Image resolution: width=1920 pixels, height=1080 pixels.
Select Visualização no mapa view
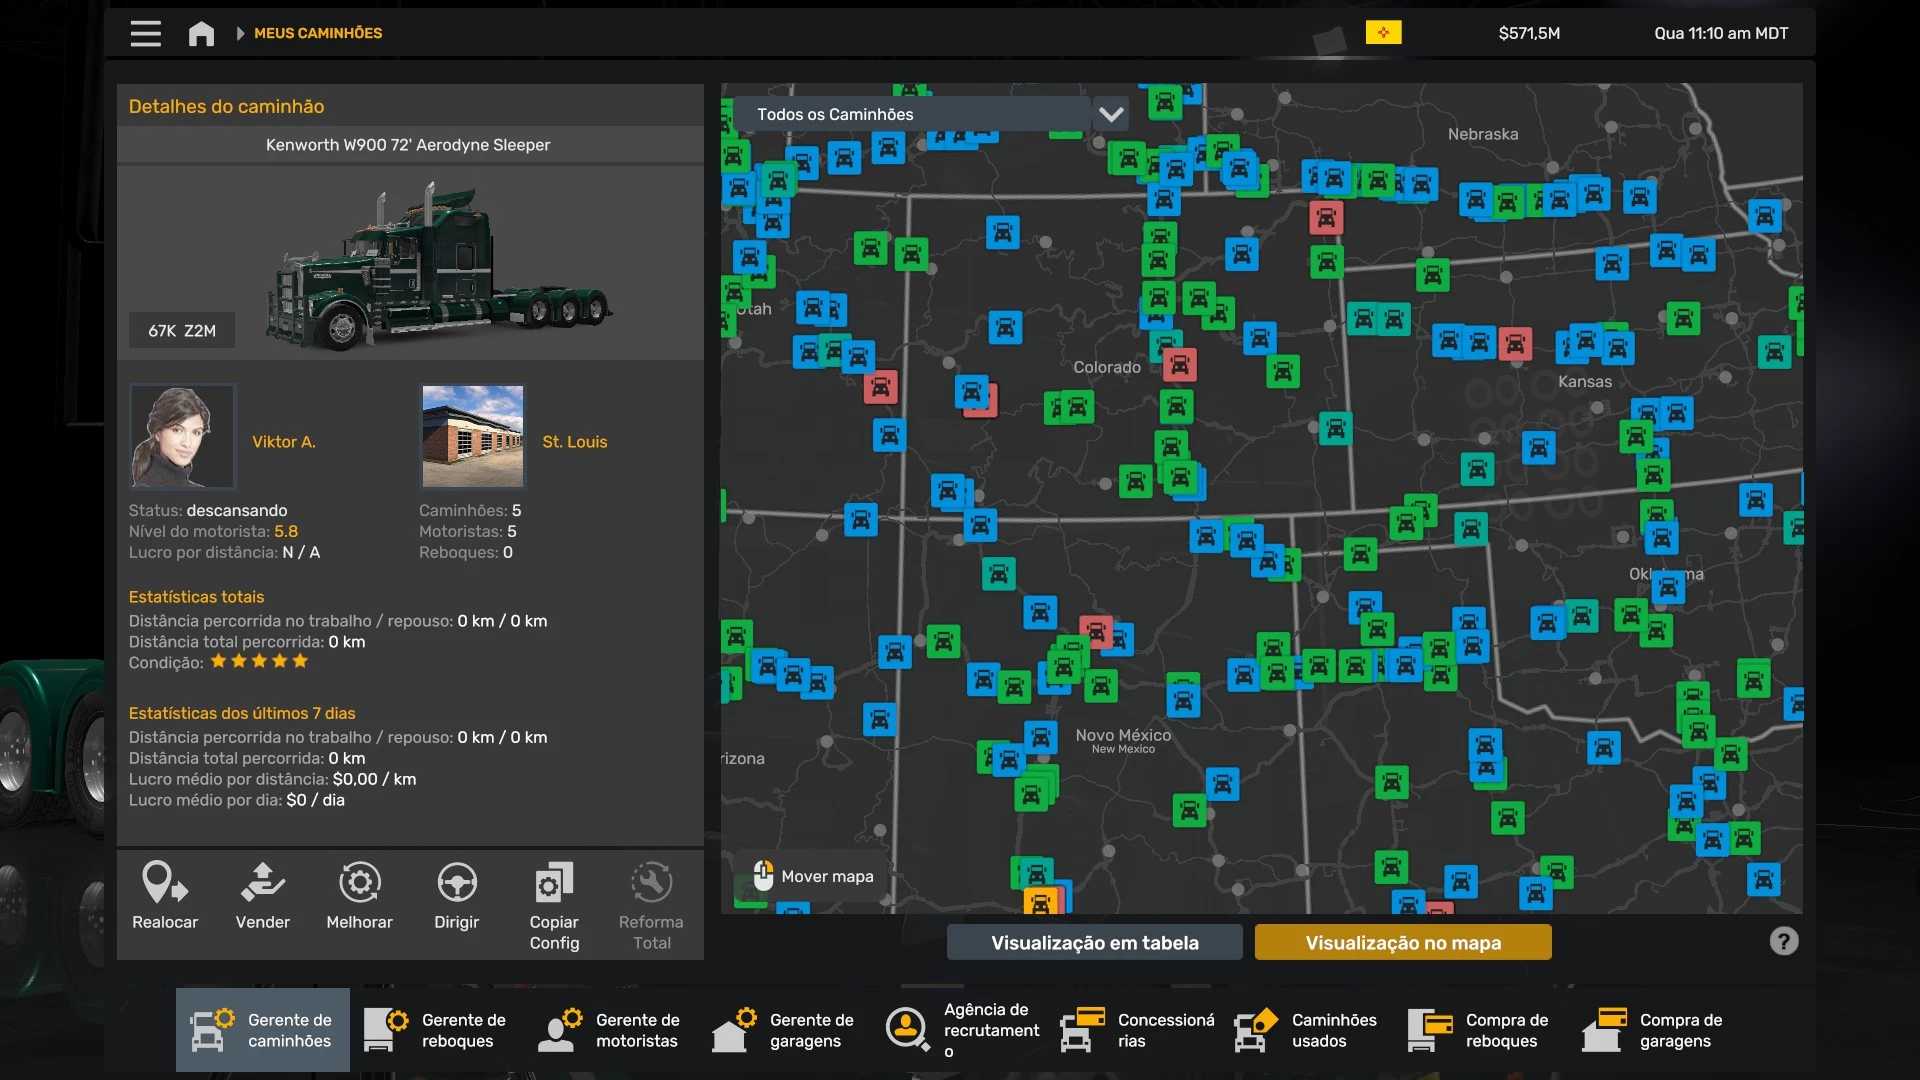tap(1402, 942)
